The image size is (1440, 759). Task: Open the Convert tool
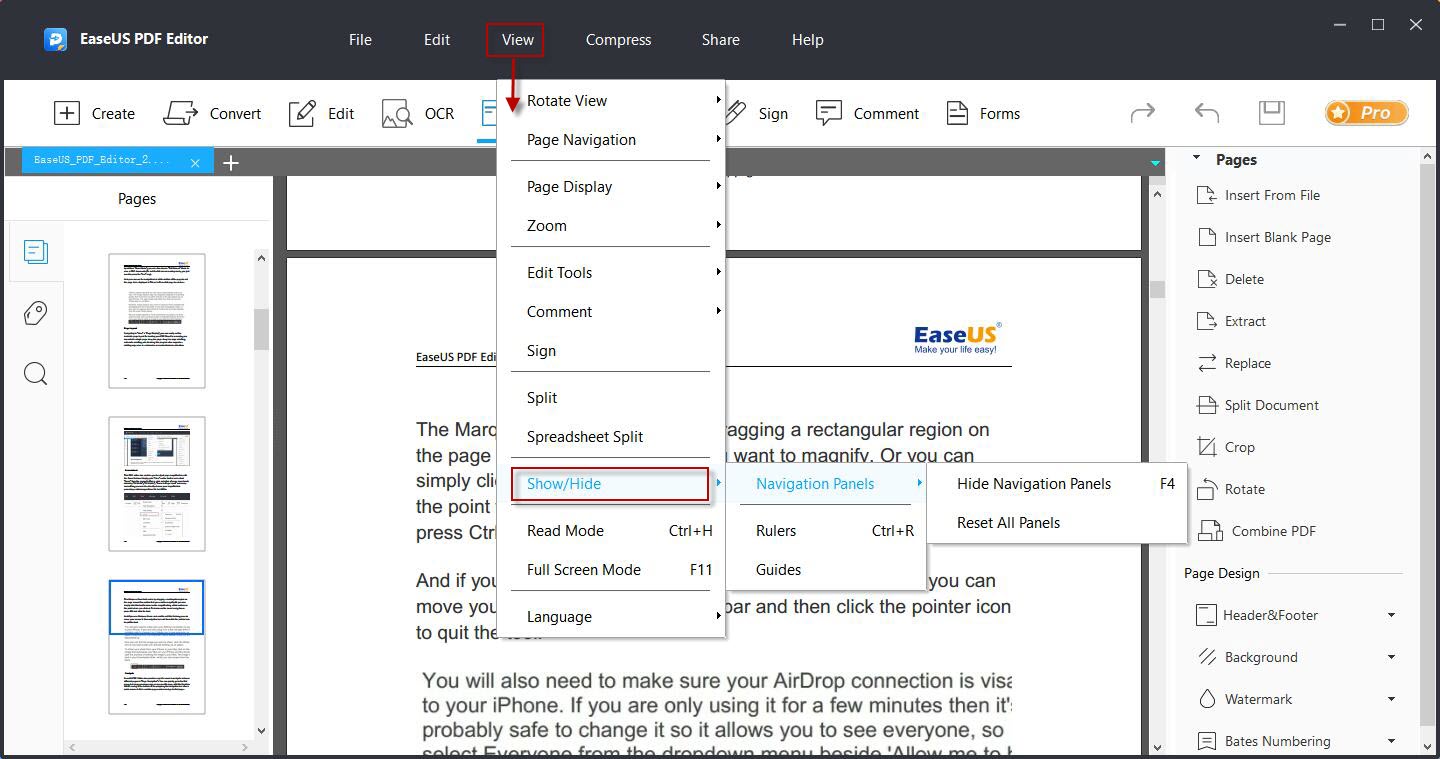click(x=212, y=113)
